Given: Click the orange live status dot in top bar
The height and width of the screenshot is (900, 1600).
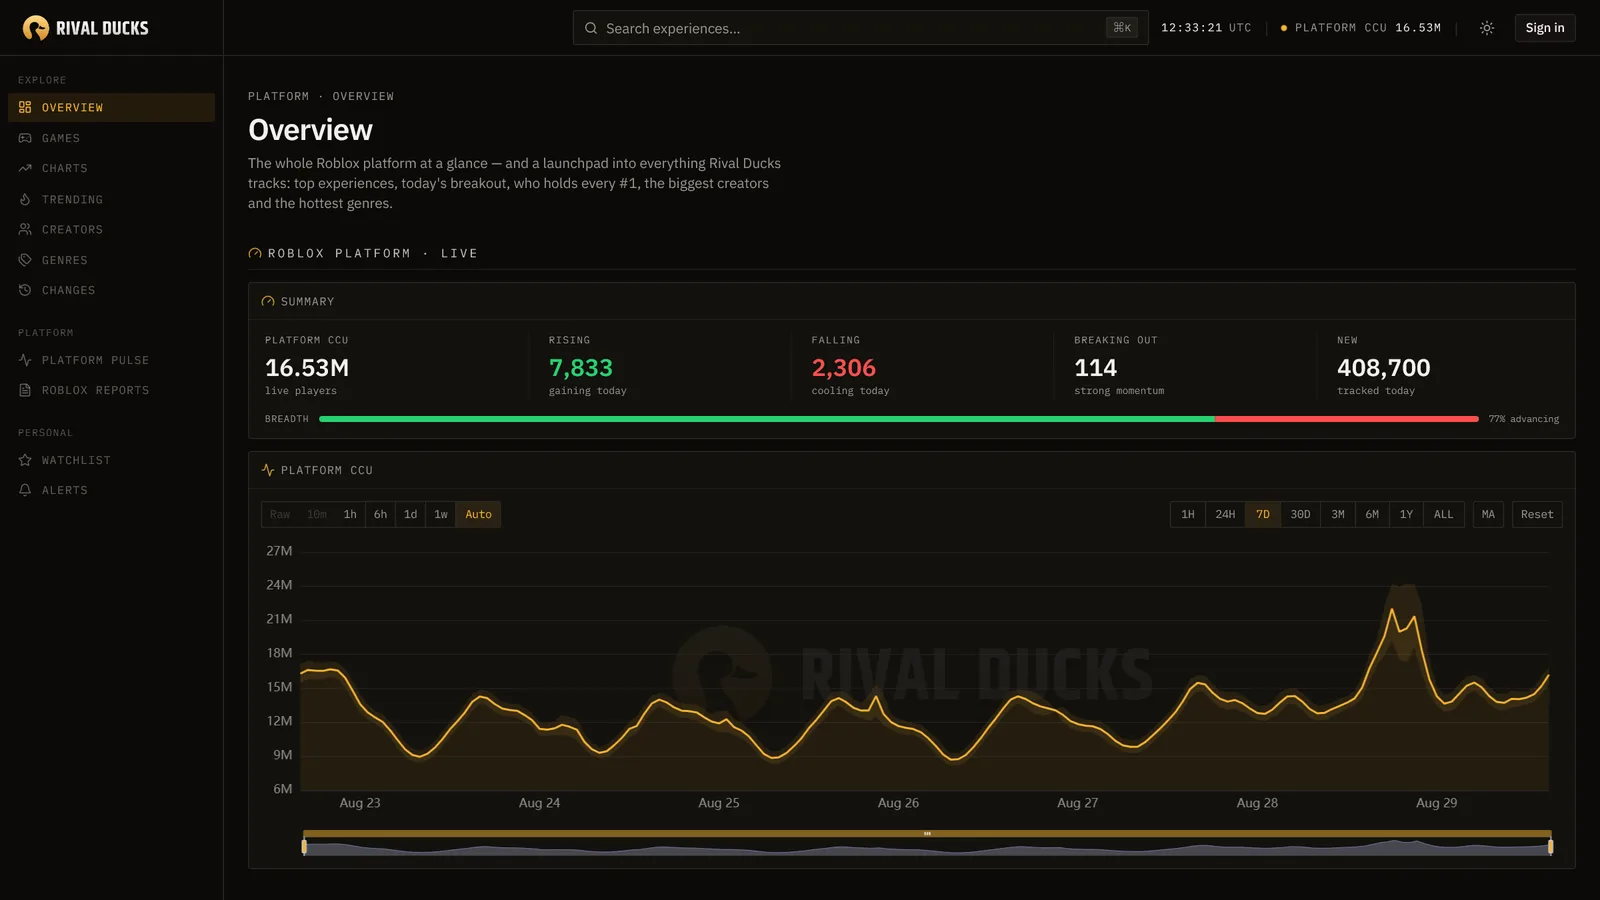Looking at the screenshot, I should click(1284, 28).
